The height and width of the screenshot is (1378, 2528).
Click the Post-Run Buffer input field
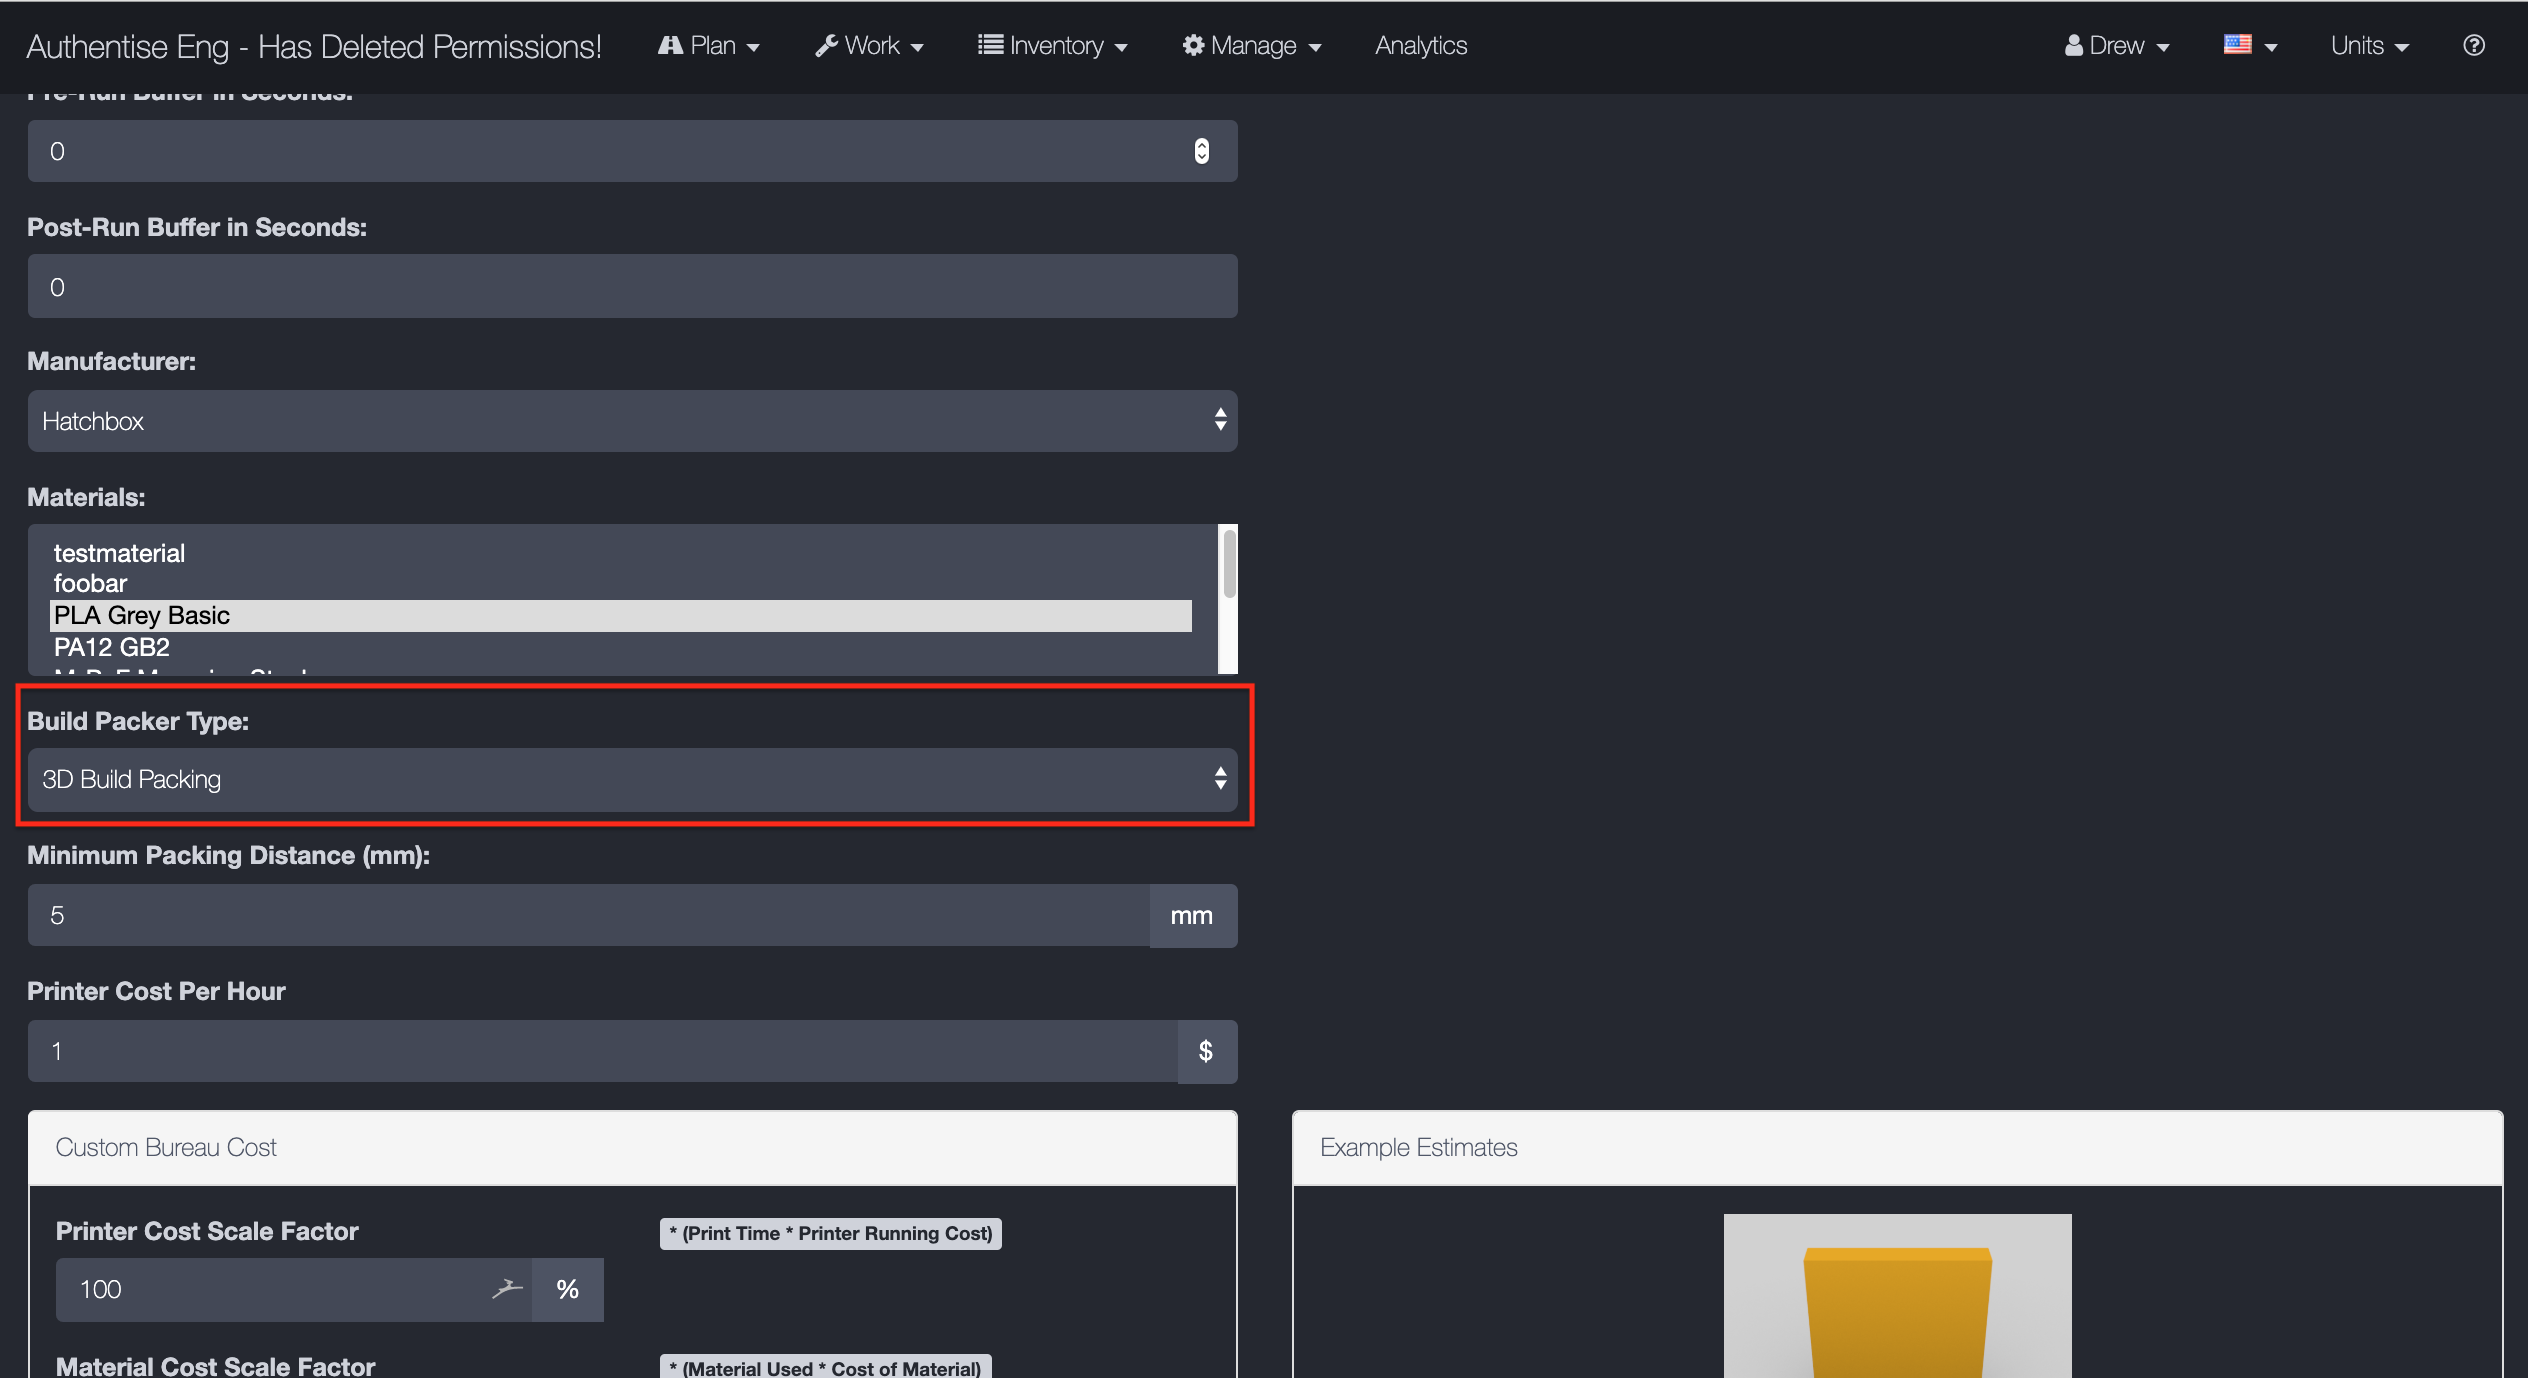tap(632, 287)
